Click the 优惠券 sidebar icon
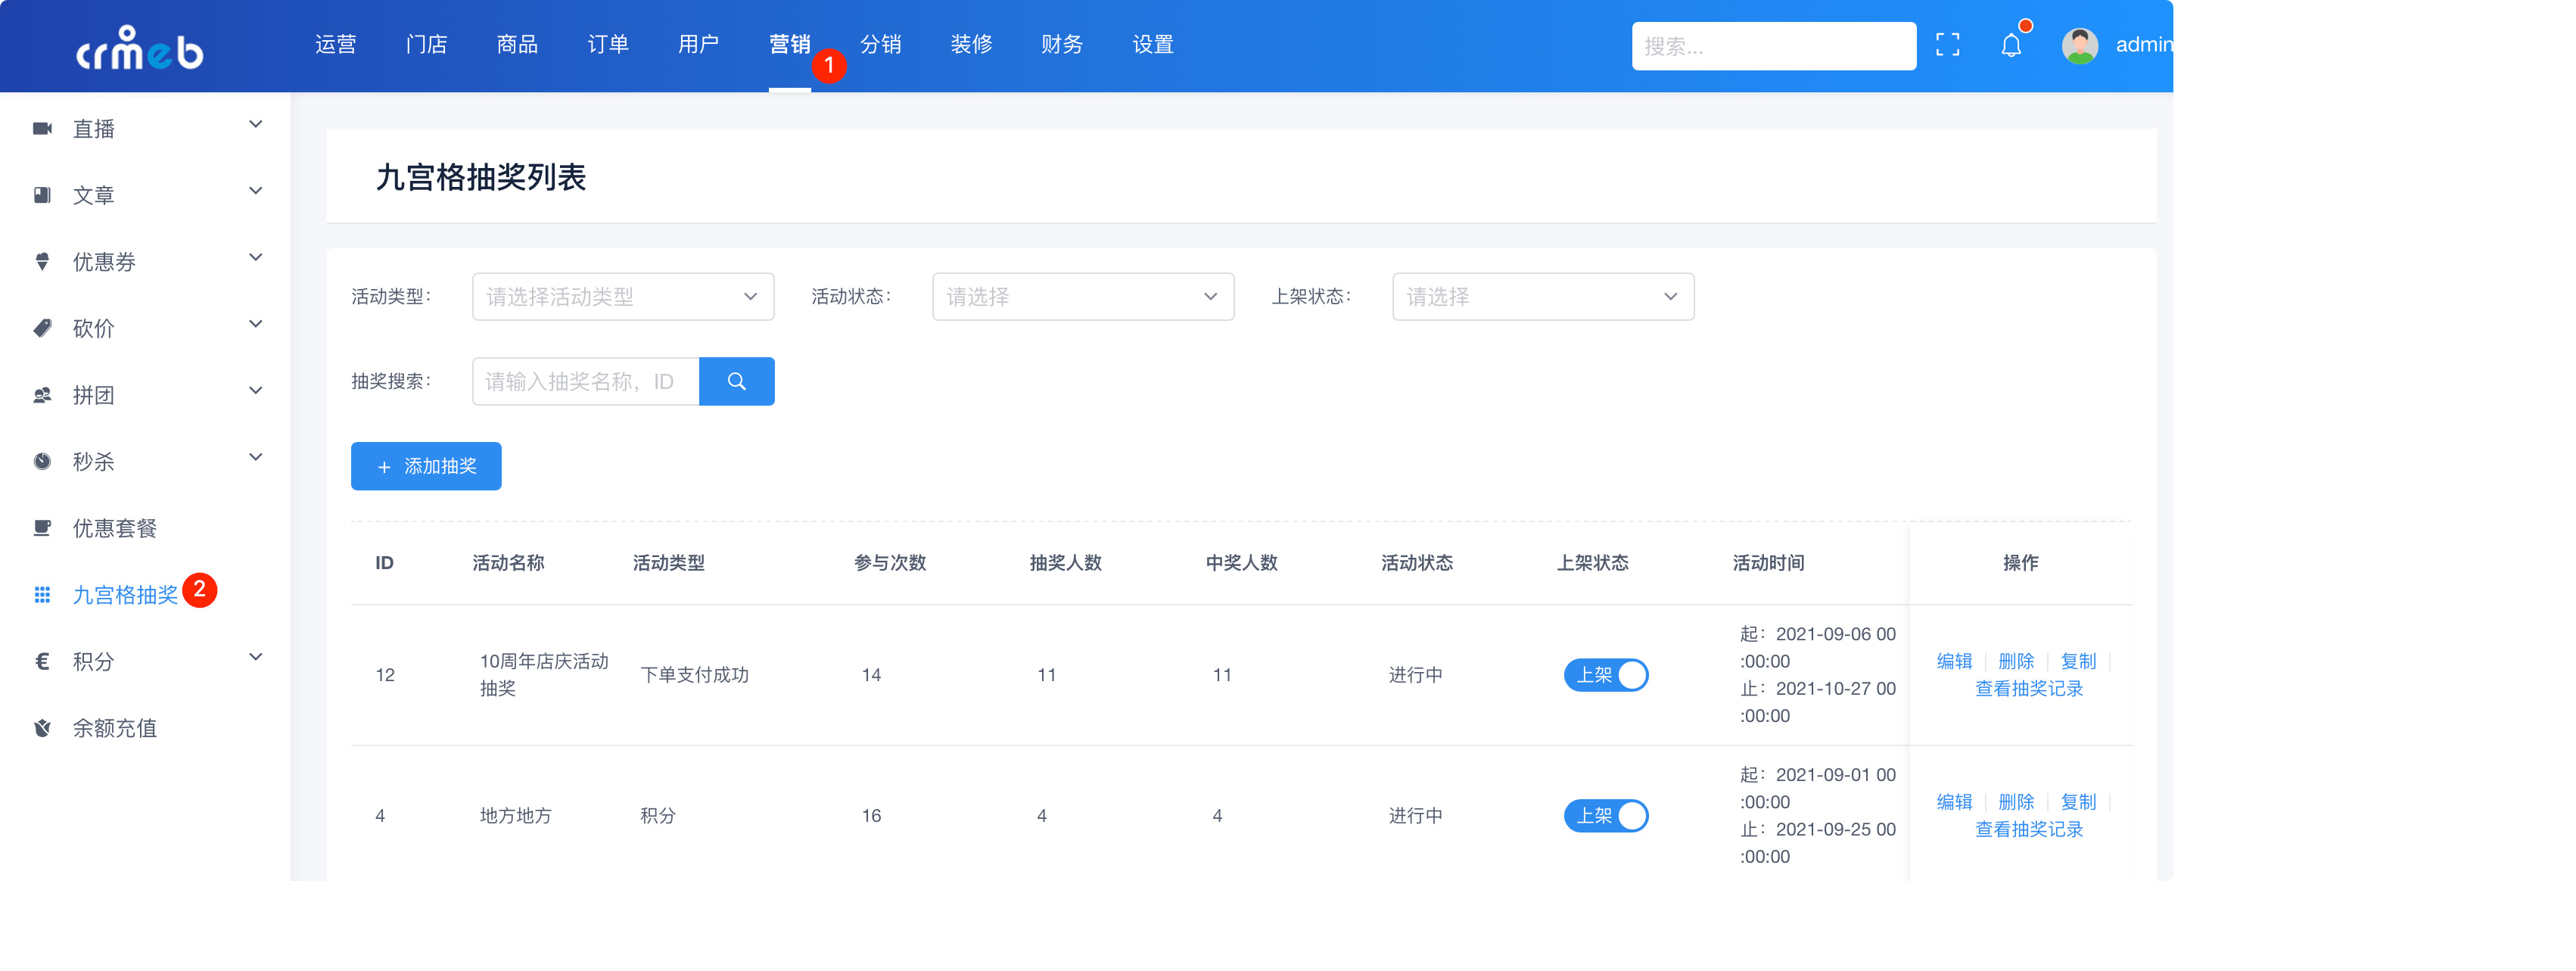This screenshot has height=971, width=2576. pyautogui.click(x=42, y=261)
